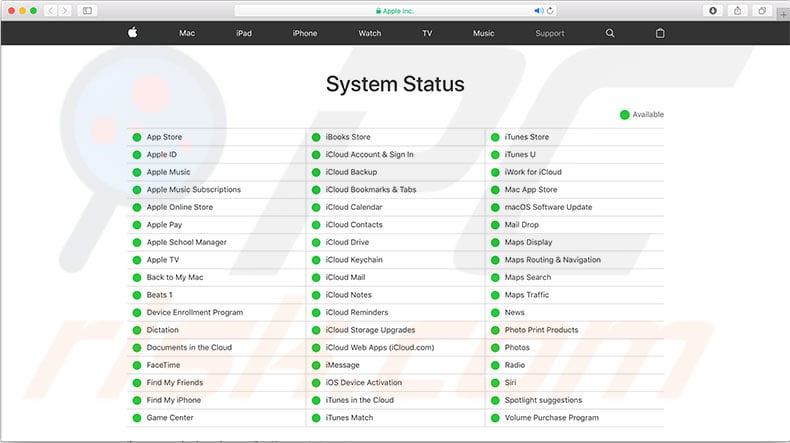Select the iTunes U row

tap(575, 155)
